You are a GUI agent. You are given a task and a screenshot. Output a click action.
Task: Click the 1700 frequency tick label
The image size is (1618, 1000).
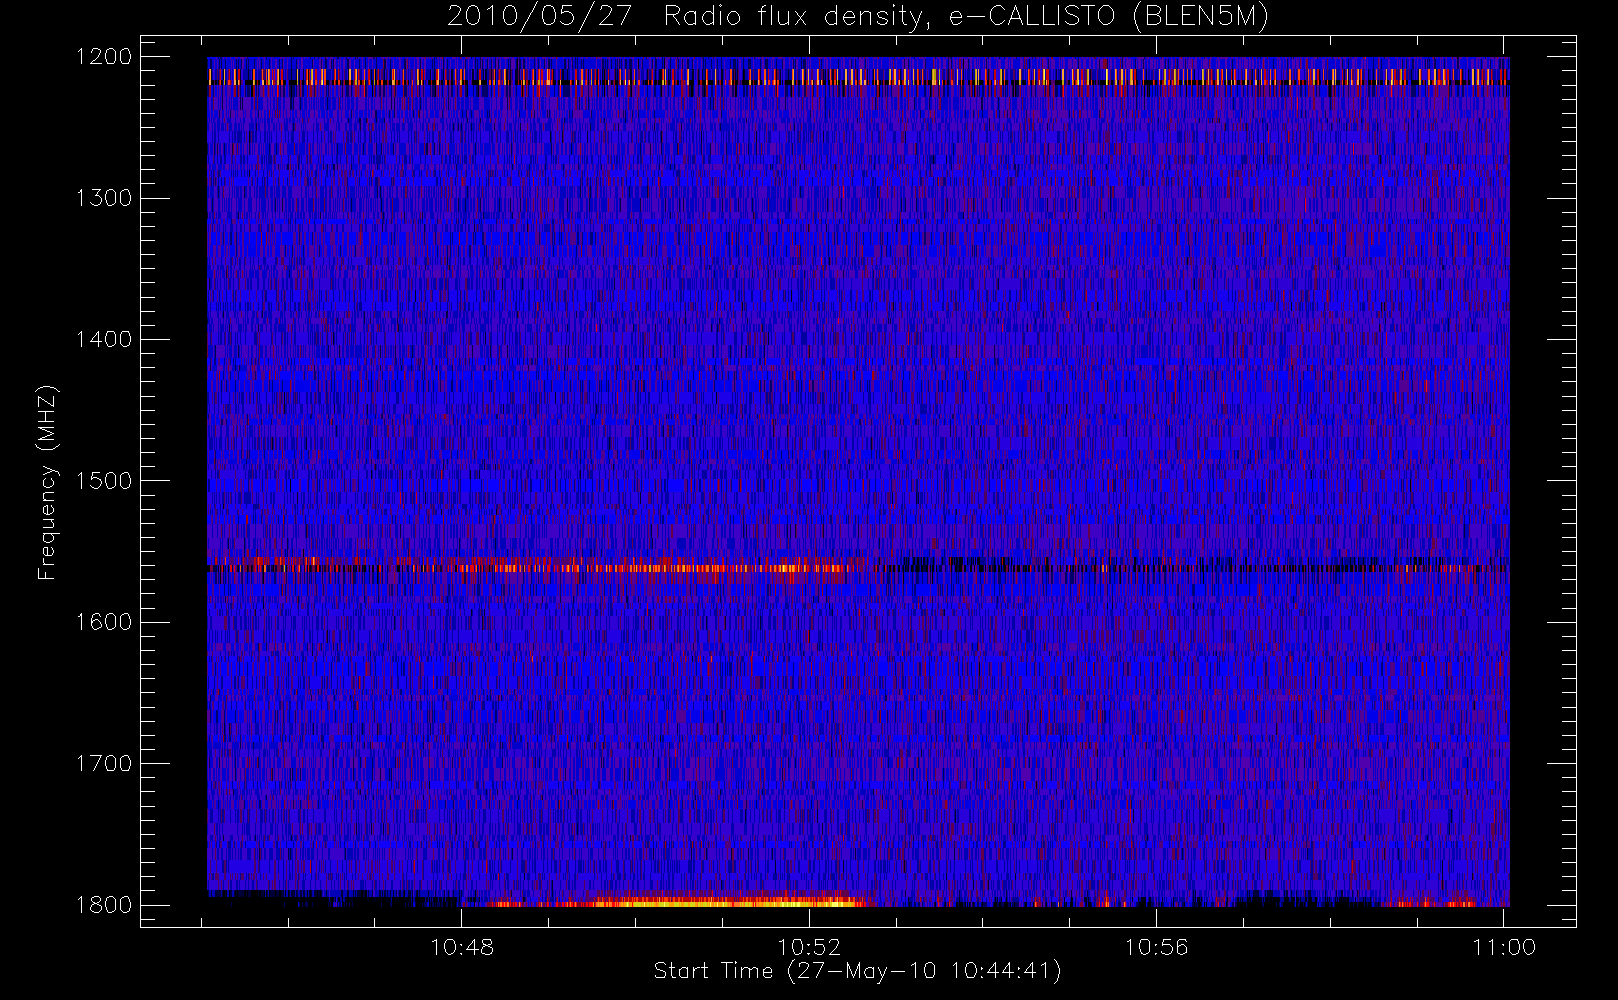104,763
